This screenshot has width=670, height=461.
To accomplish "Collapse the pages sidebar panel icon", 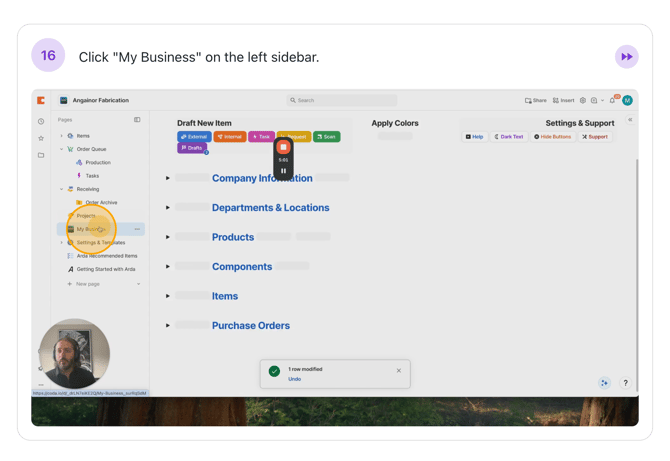I will click(x=137, y=120).
